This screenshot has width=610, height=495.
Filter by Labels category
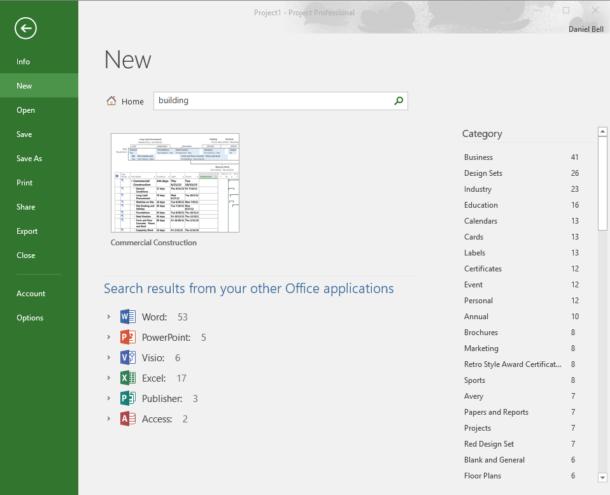click(x=521, y=253)
